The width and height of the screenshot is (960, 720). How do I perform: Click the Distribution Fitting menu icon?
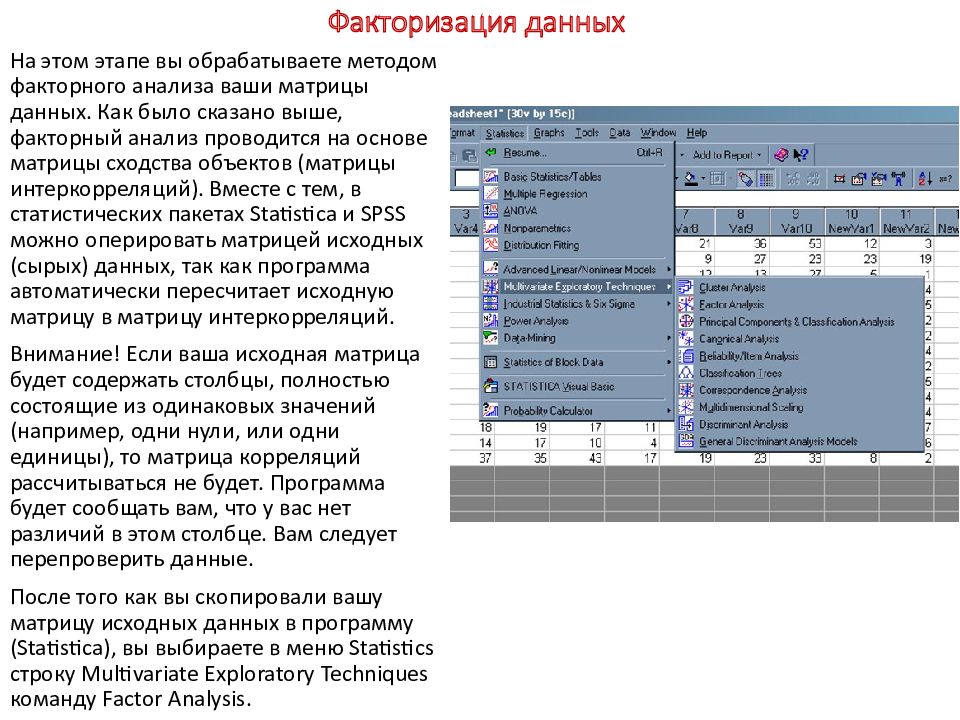491,245
